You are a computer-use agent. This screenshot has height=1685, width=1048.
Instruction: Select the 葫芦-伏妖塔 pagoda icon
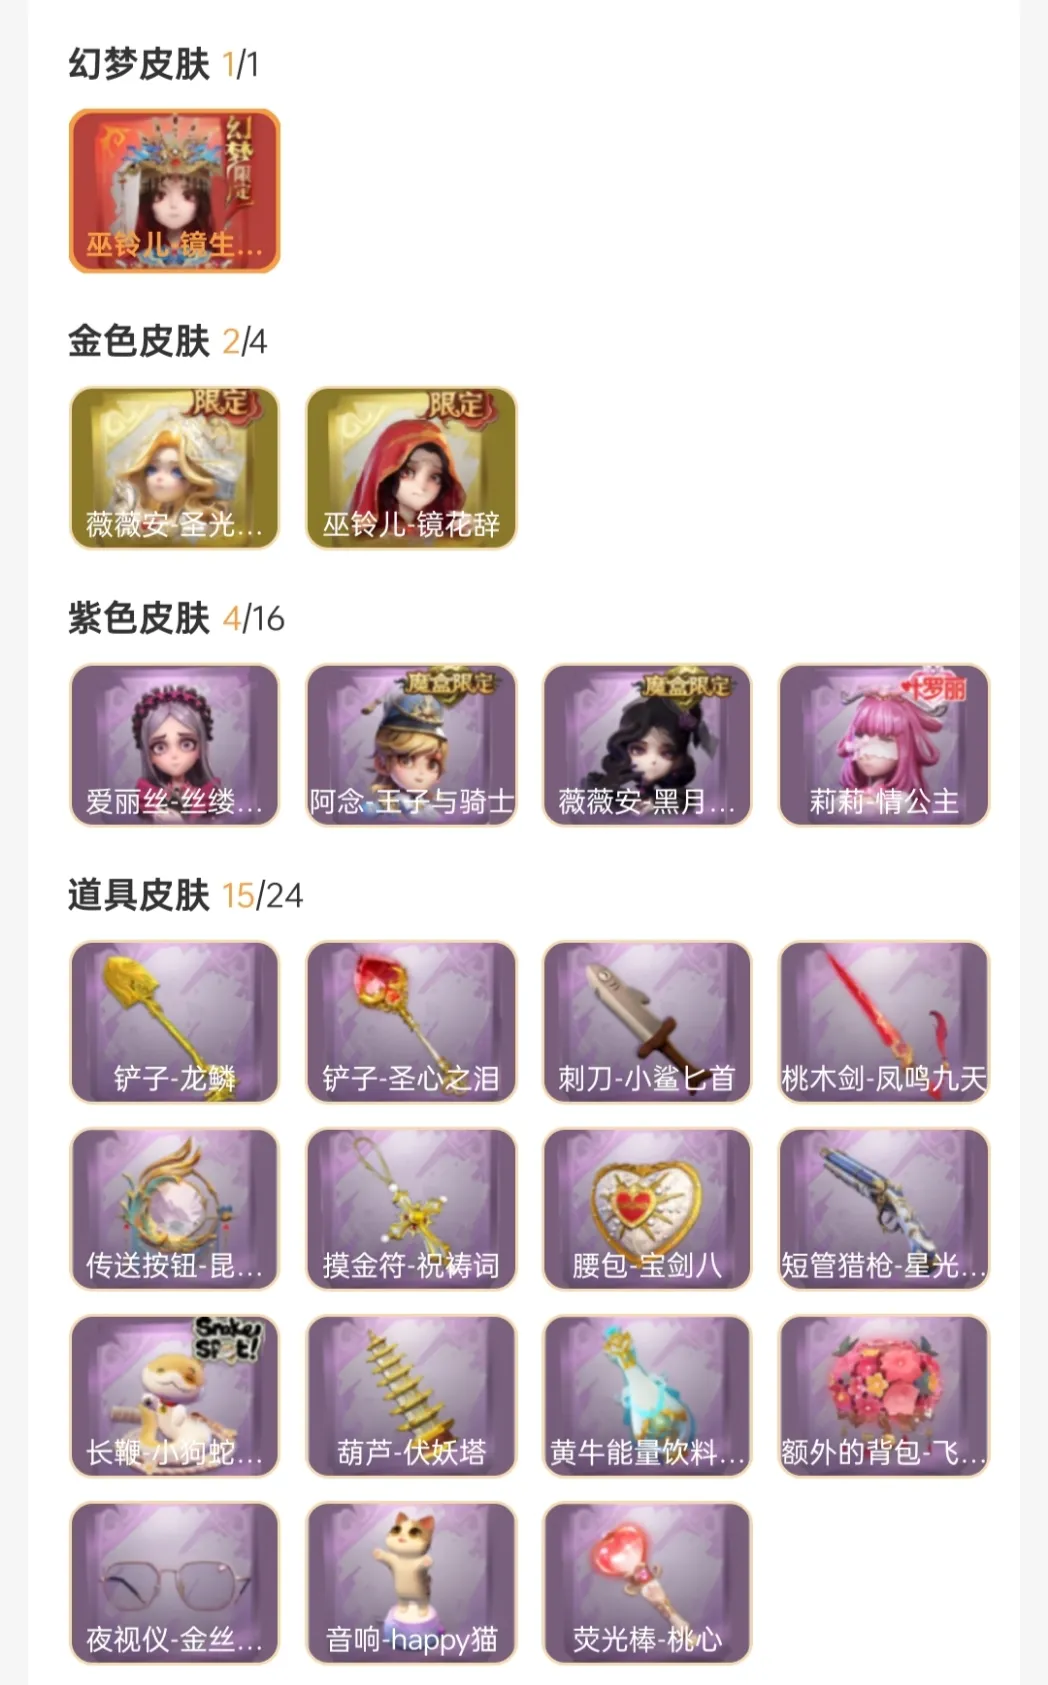411,1396
